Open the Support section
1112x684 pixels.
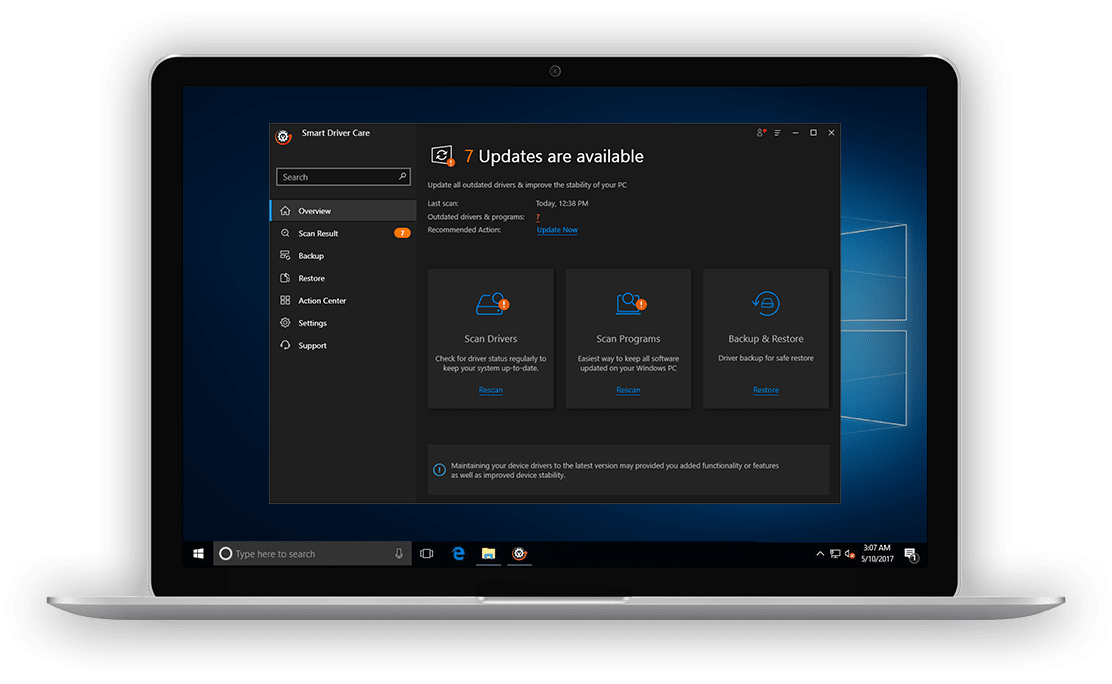[343, 346]
